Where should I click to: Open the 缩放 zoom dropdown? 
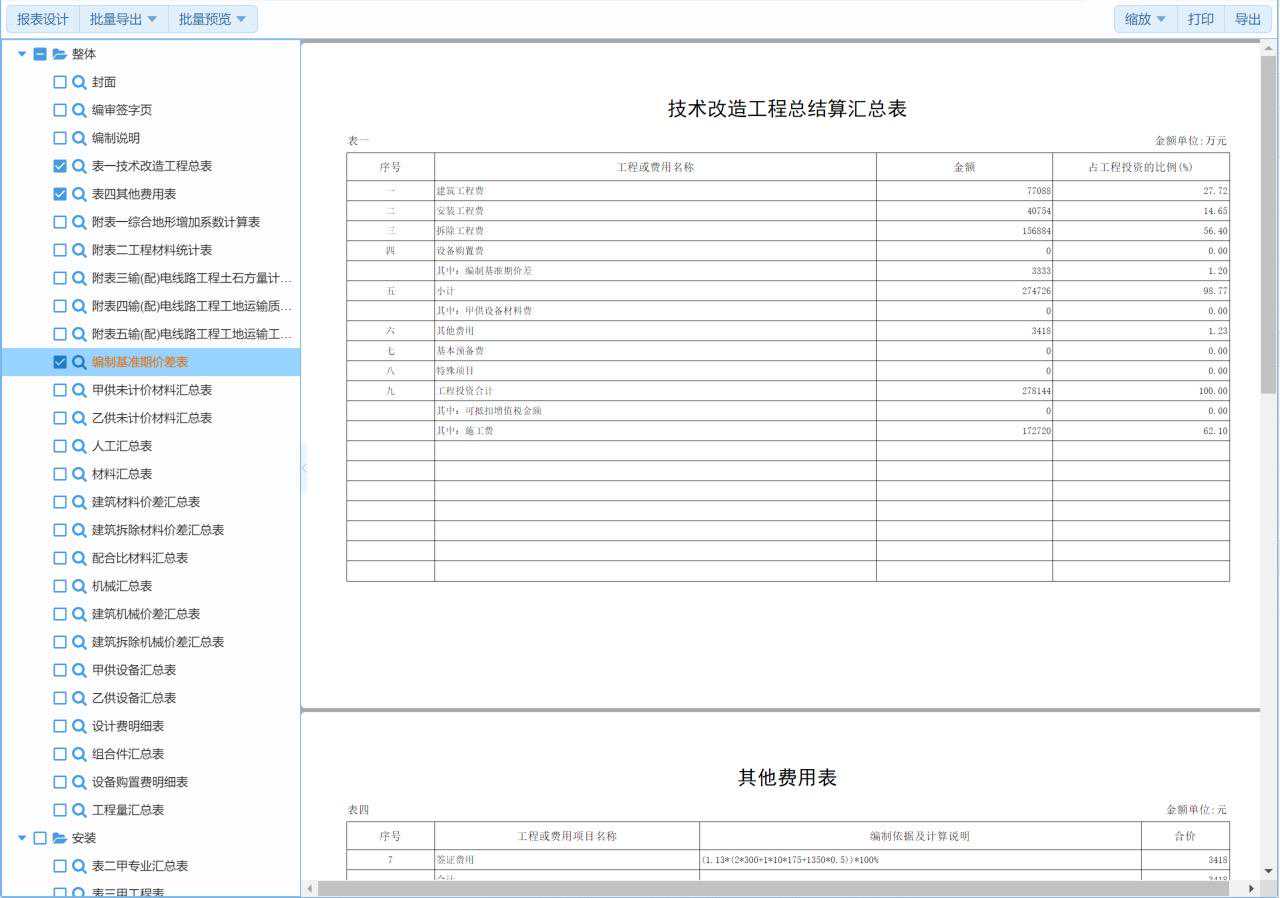(1145, 19)
